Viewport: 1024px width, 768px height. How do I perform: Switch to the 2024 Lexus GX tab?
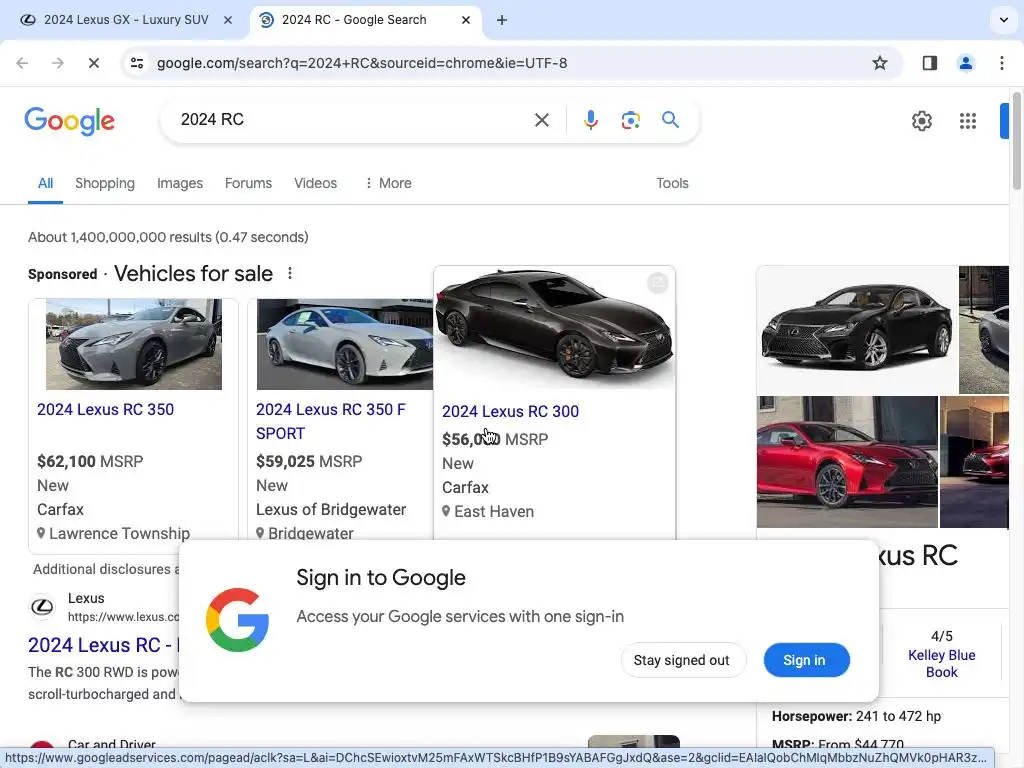(125, 20)
